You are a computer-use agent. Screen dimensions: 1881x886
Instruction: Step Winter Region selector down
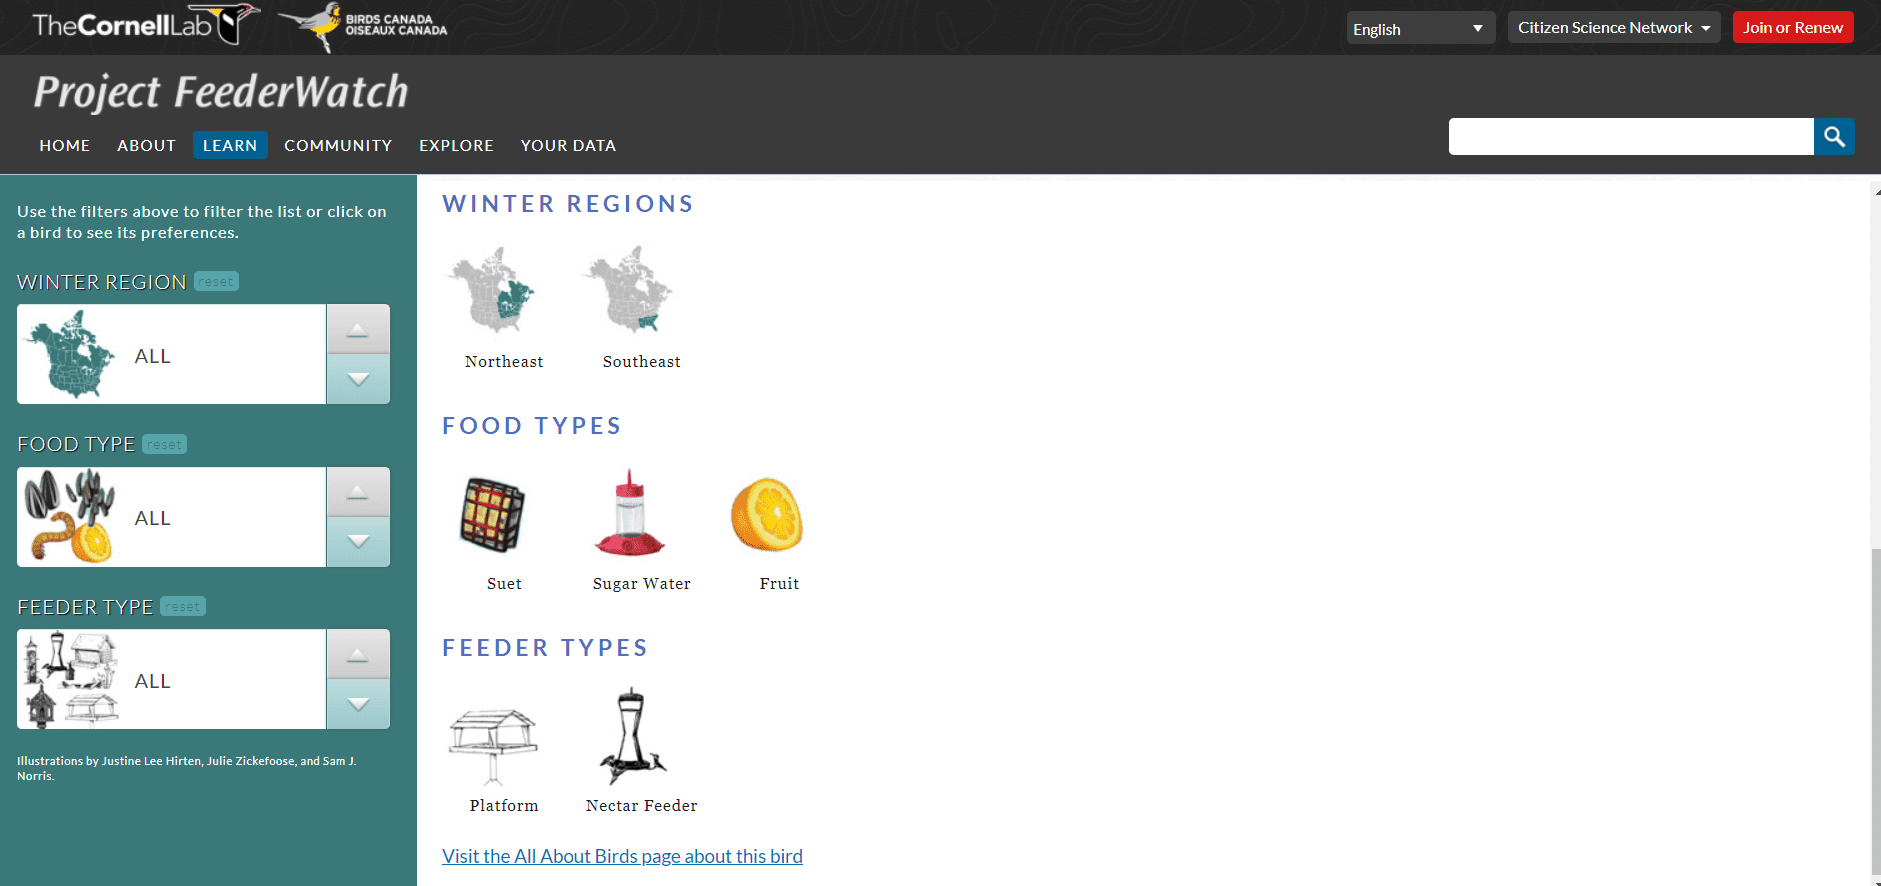(358, 379)
